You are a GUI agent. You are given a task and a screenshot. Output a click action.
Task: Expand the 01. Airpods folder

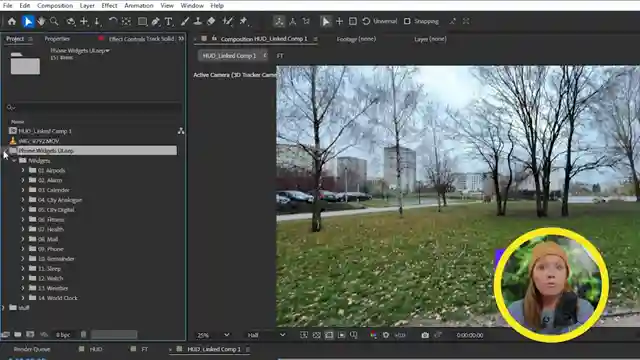pos(23,171)
